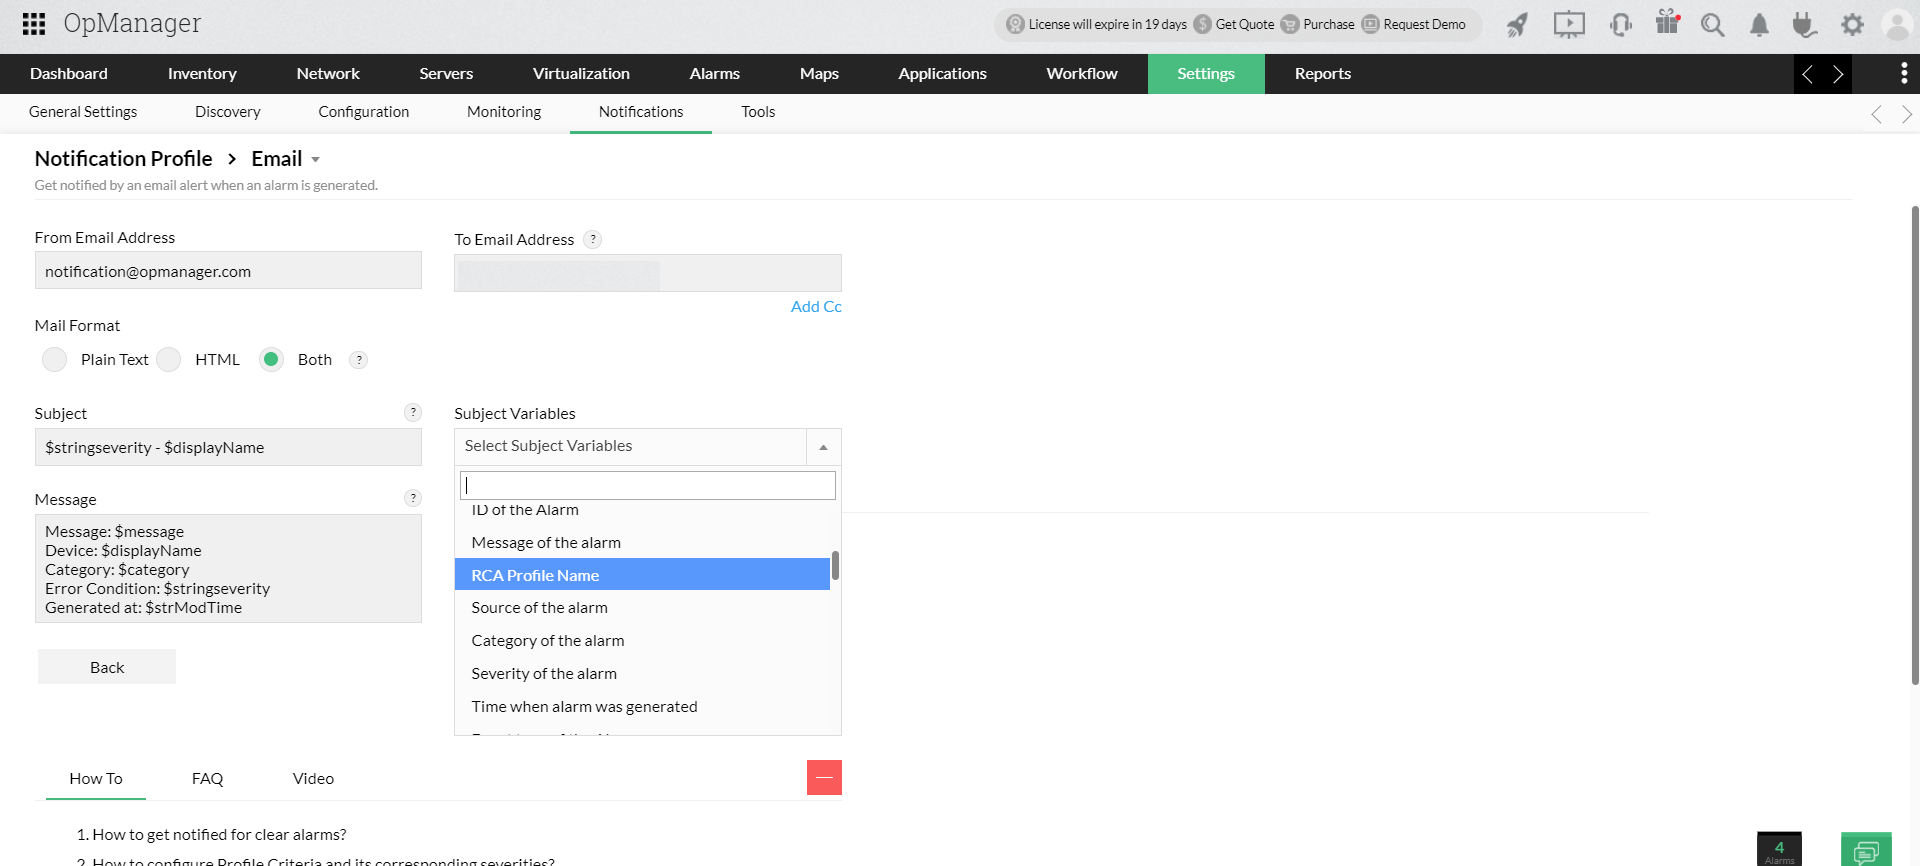Open help for To Email Address

click(593, 239)
